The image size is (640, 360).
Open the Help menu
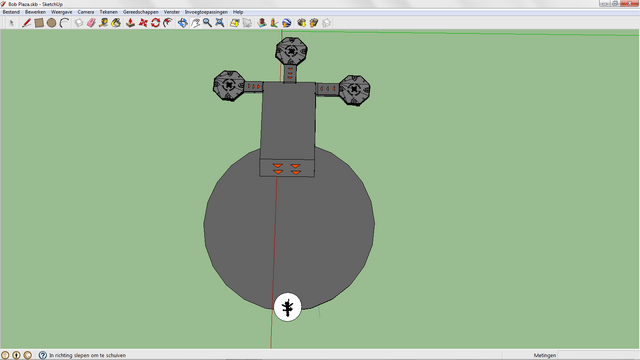(x=238, y=12)
